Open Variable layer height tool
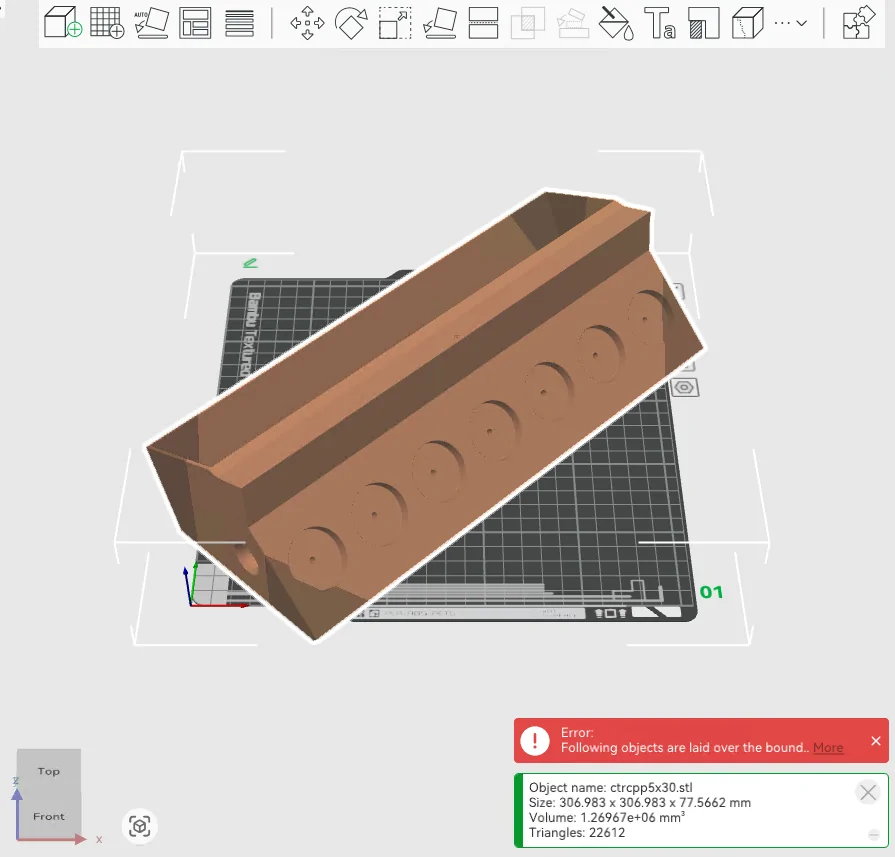This screenshot has width=895, height=857. tap(239, 23)
